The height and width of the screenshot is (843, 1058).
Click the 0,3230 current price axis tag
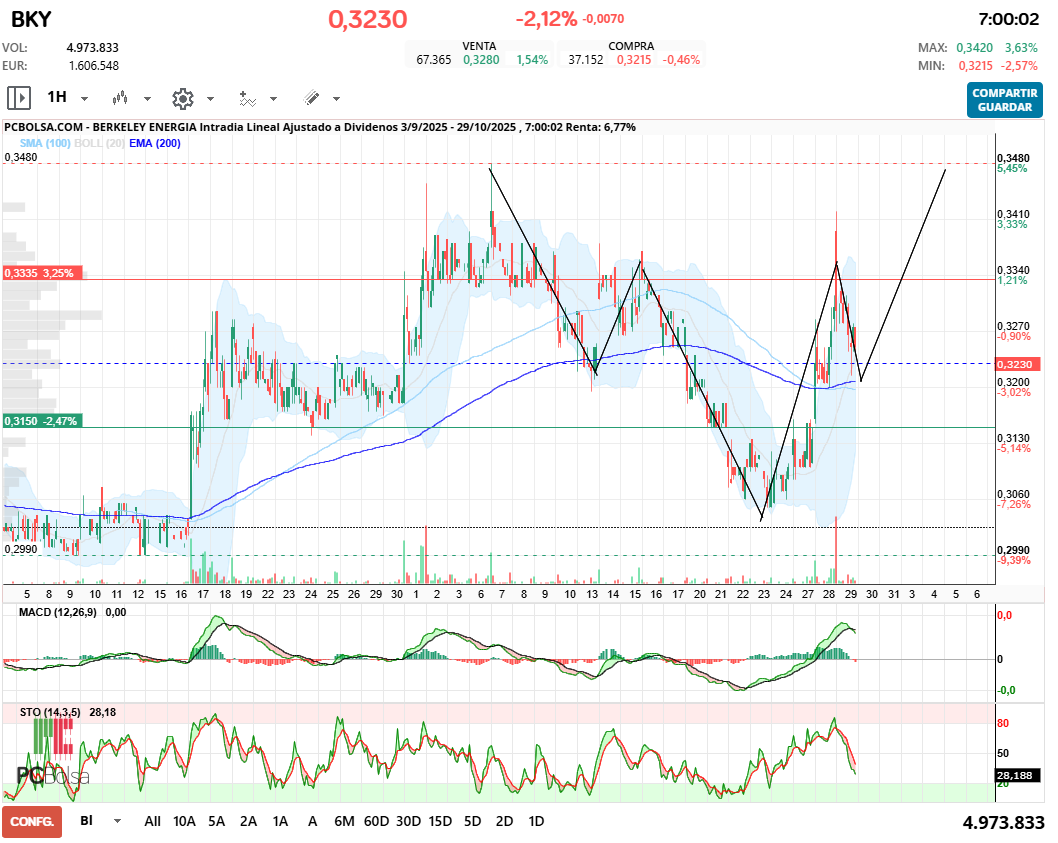point(1018,364)
